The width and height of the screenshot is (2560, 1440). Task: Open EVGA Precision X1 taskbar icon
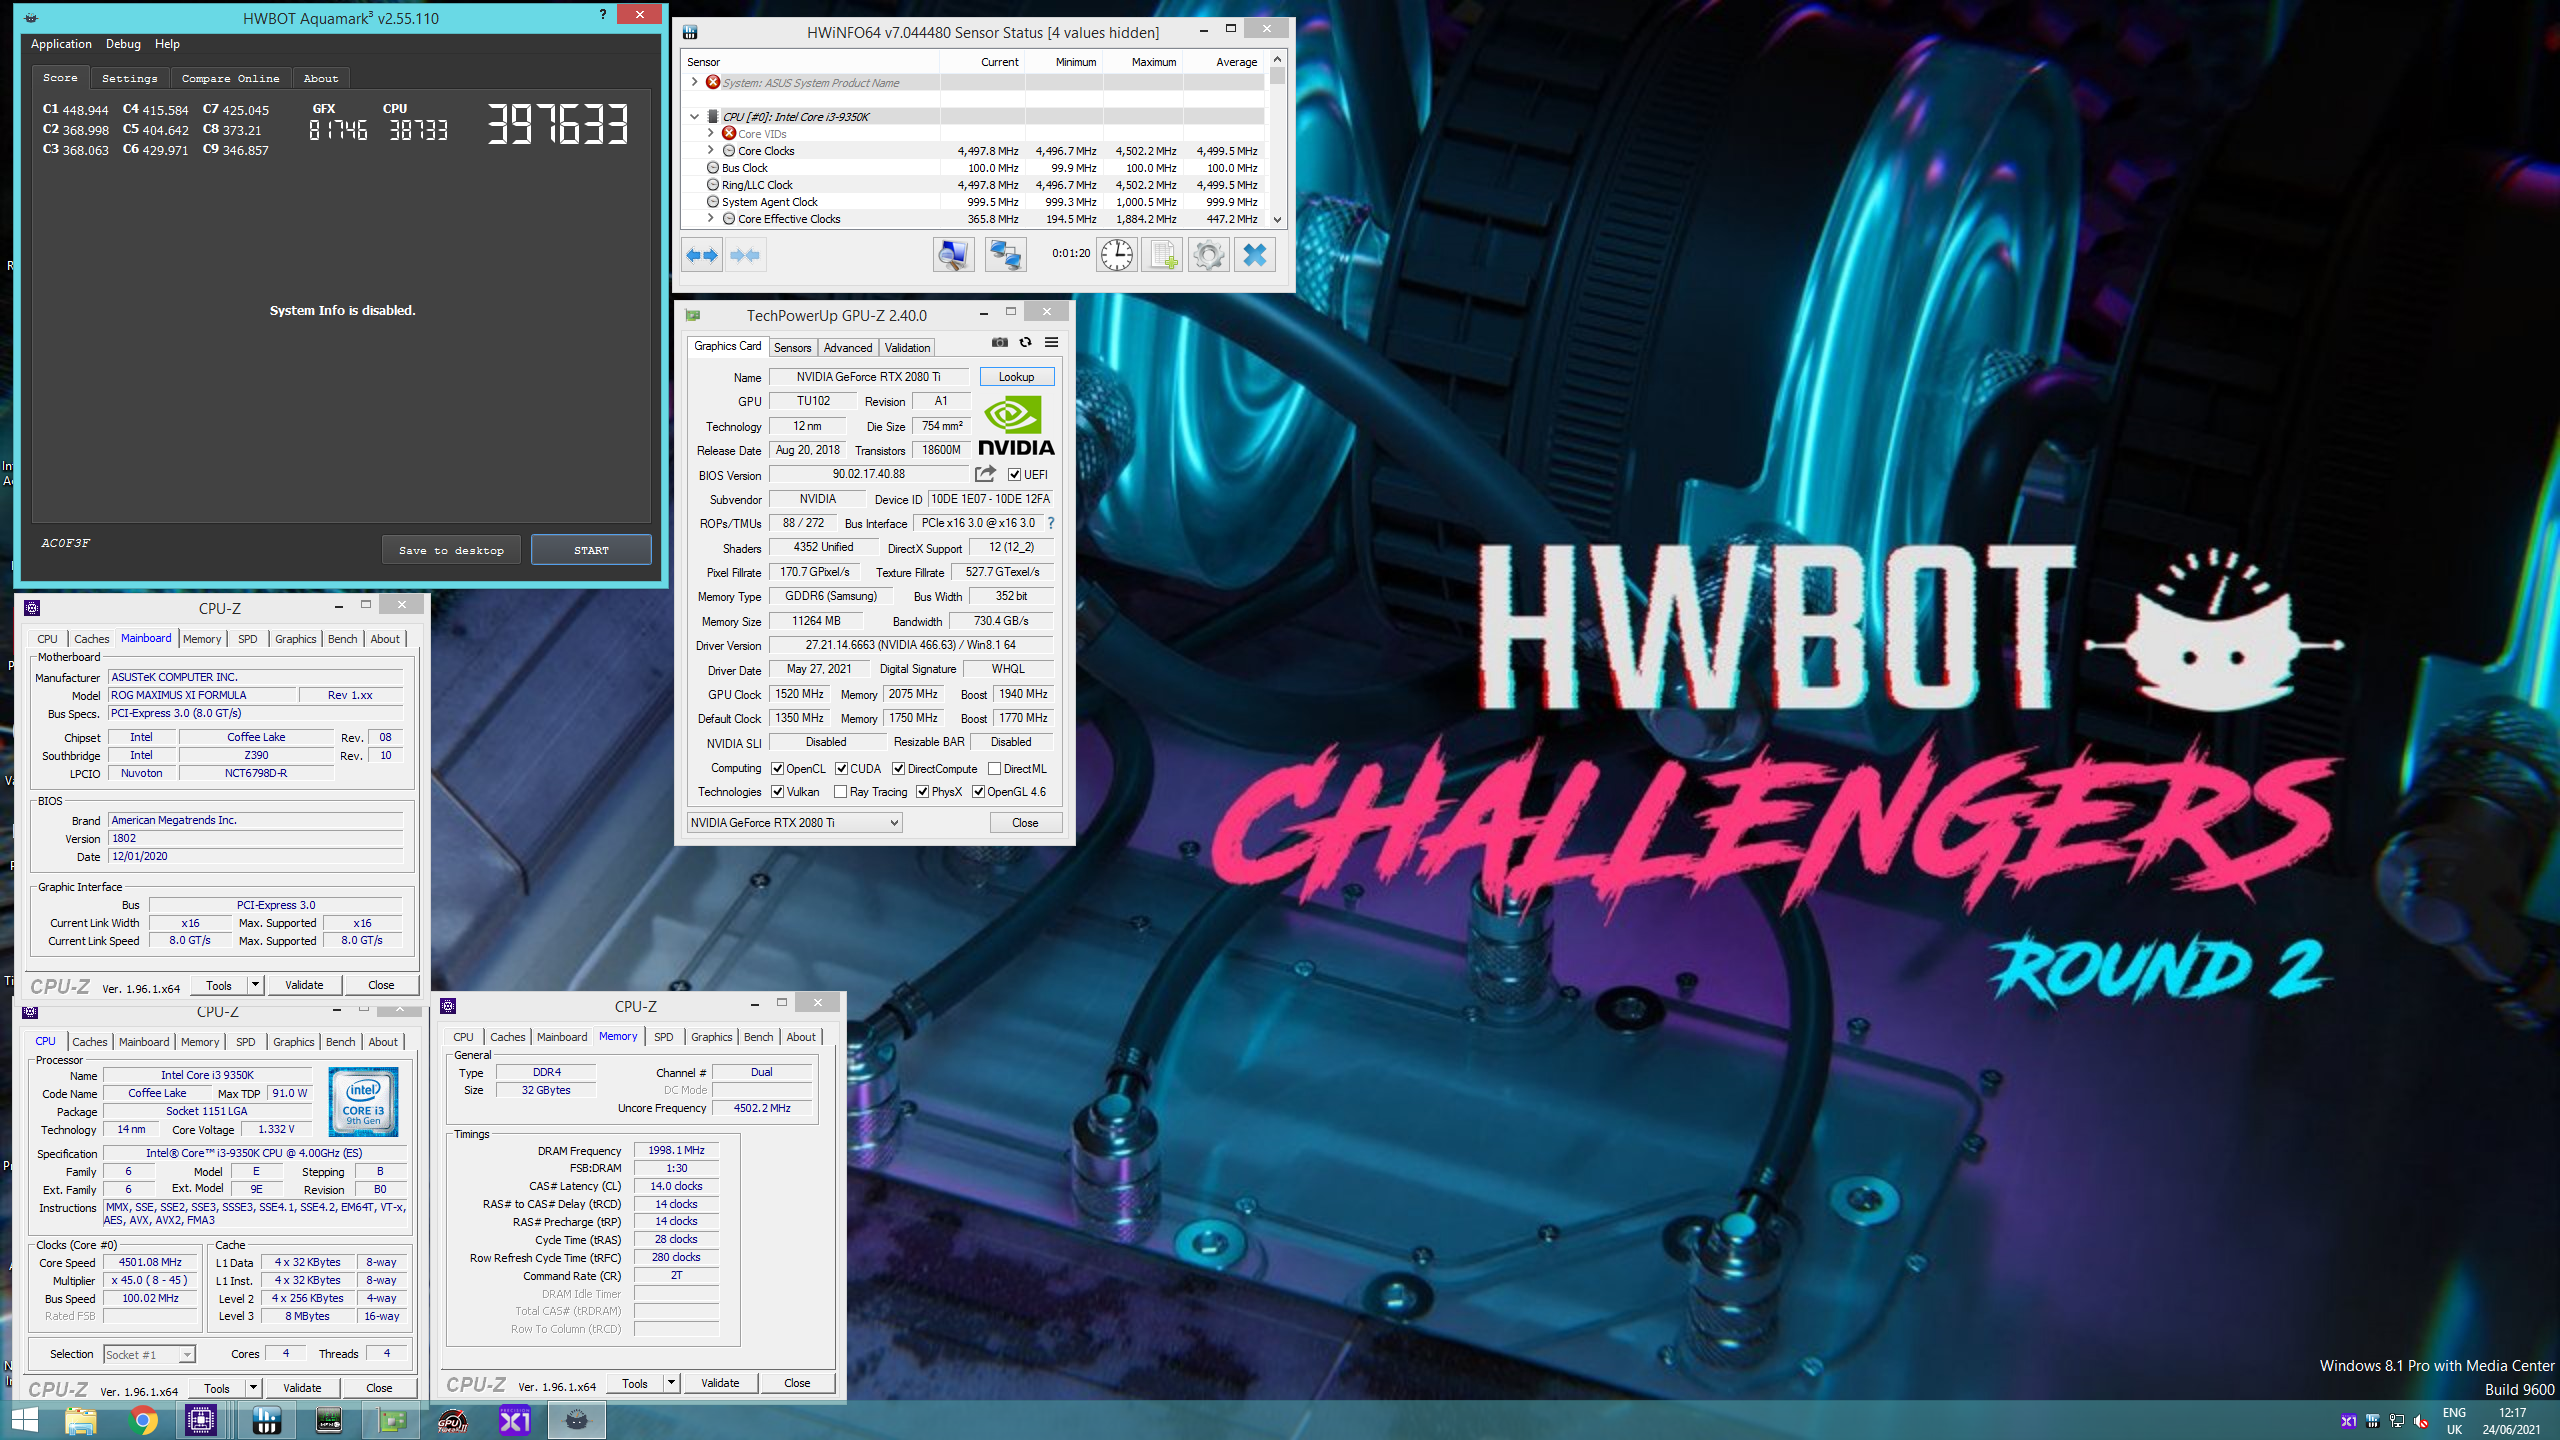pyautogui.click(x=515, y=1420)
